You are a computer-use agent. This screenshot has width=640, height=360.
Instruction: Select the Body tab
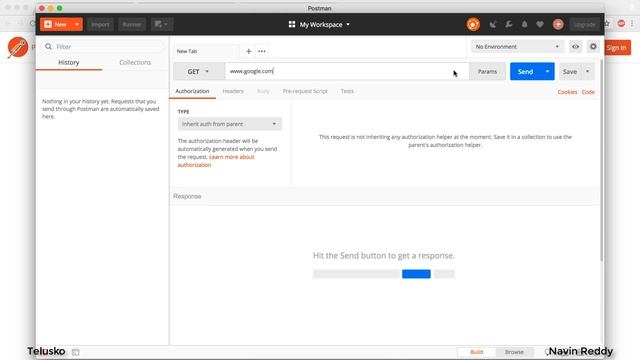click(263, 91)
